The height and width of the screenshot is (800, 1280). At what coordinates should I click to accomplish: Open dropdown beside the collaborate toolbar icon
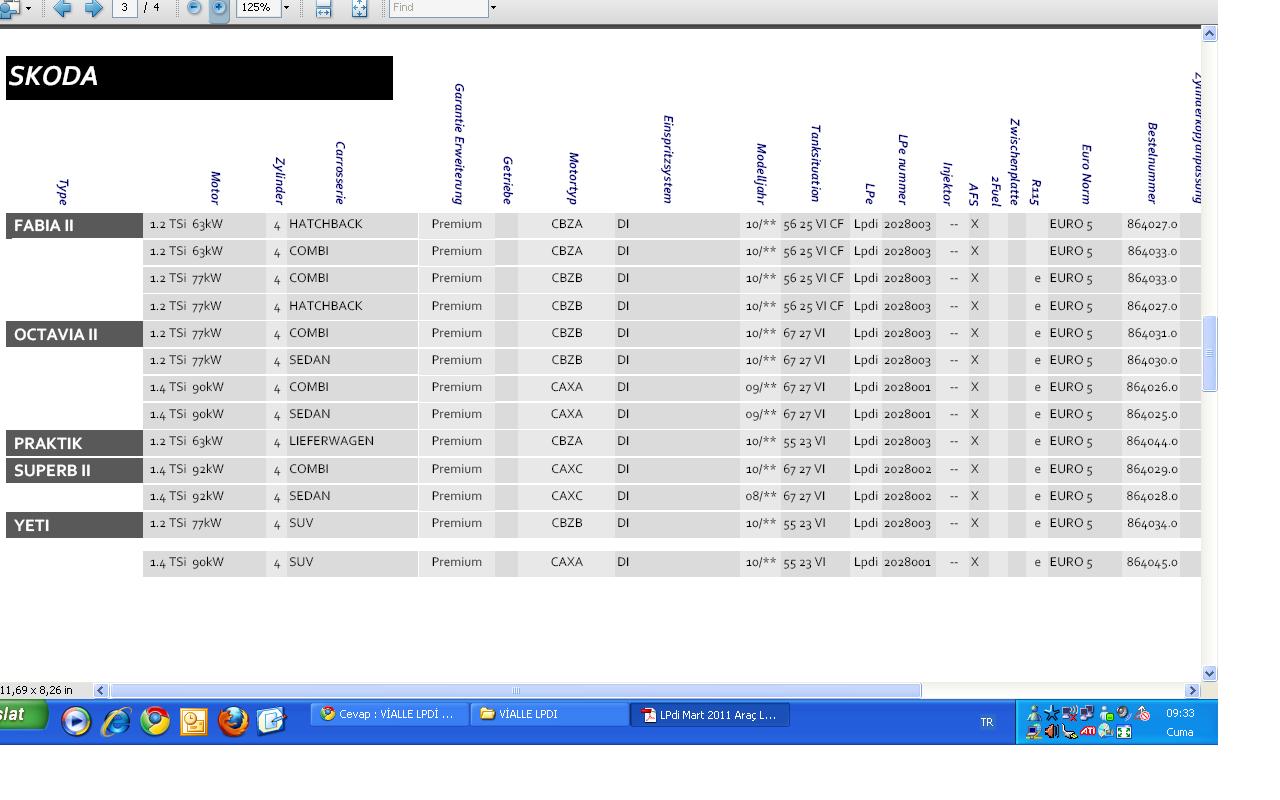pos(28,8)
